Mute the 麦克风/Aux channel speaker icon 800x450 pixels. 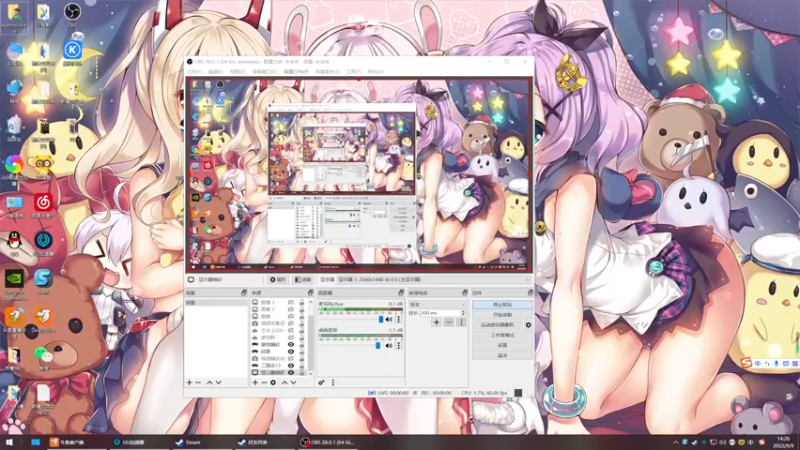[389, 319]
